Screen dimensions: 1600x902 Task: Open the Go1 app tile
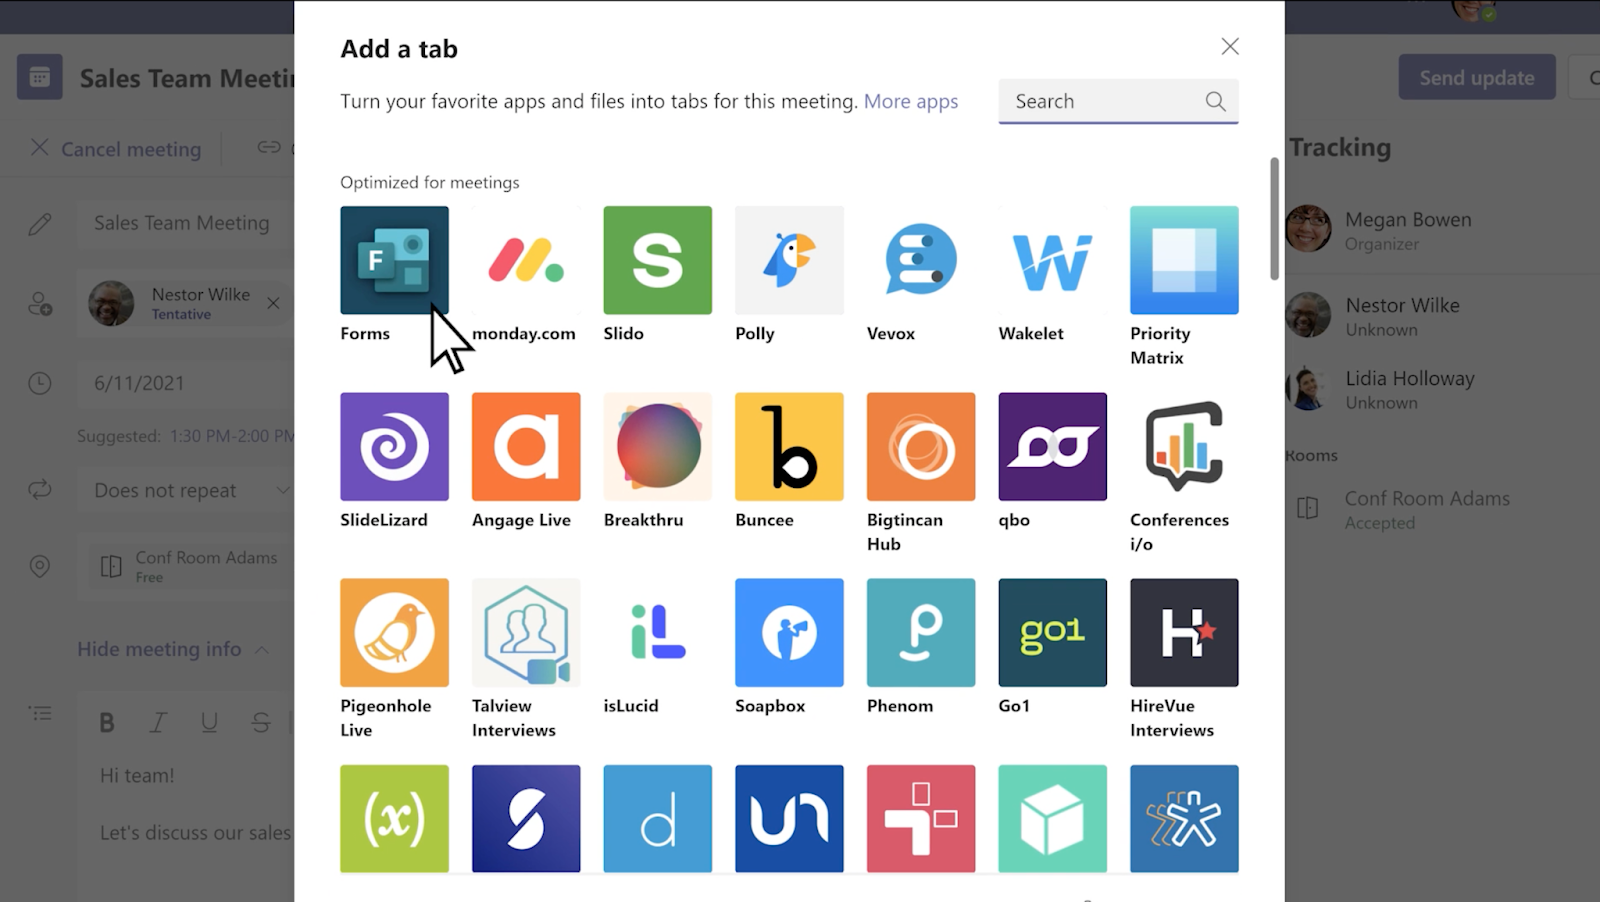tap(1053, 632)
